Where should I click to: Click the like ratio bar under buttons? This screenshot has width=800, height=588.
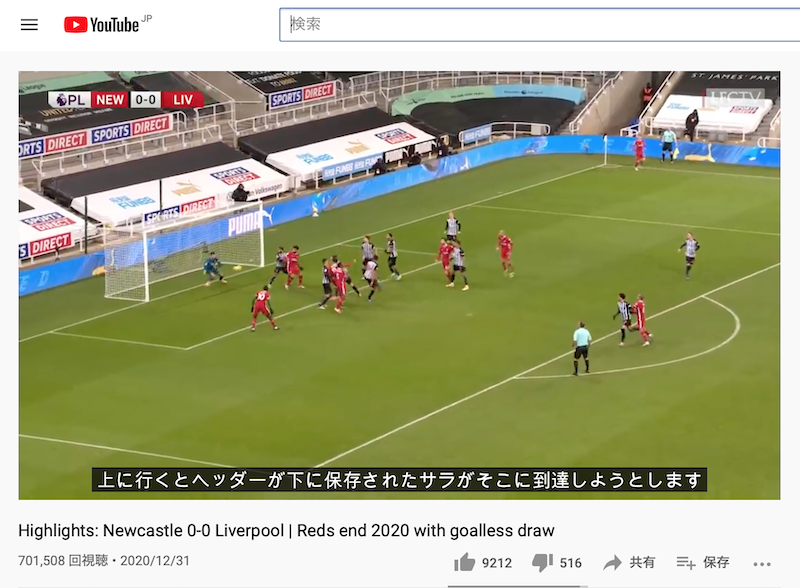pyautogui.click(x=518, y=586)
